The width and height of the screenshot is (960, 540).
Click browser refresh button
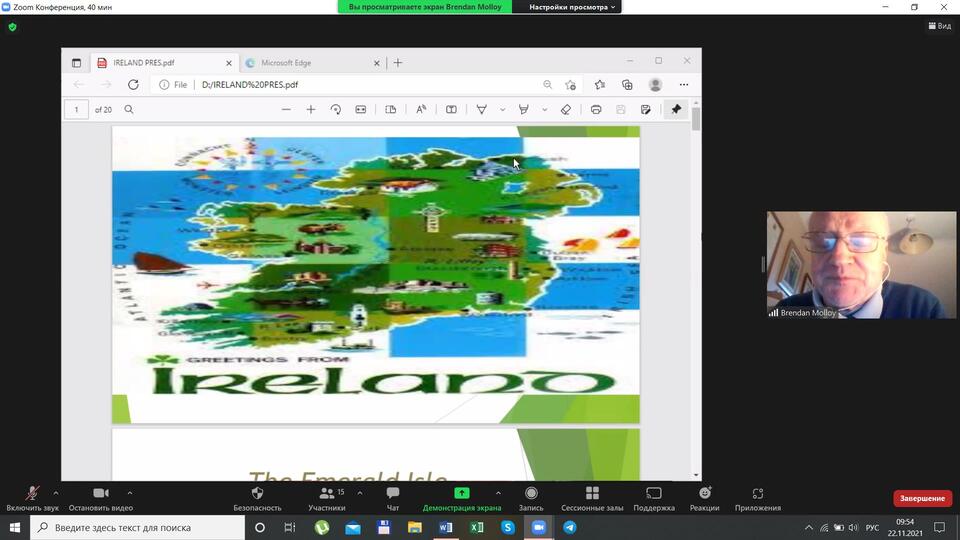coord(133,84)
